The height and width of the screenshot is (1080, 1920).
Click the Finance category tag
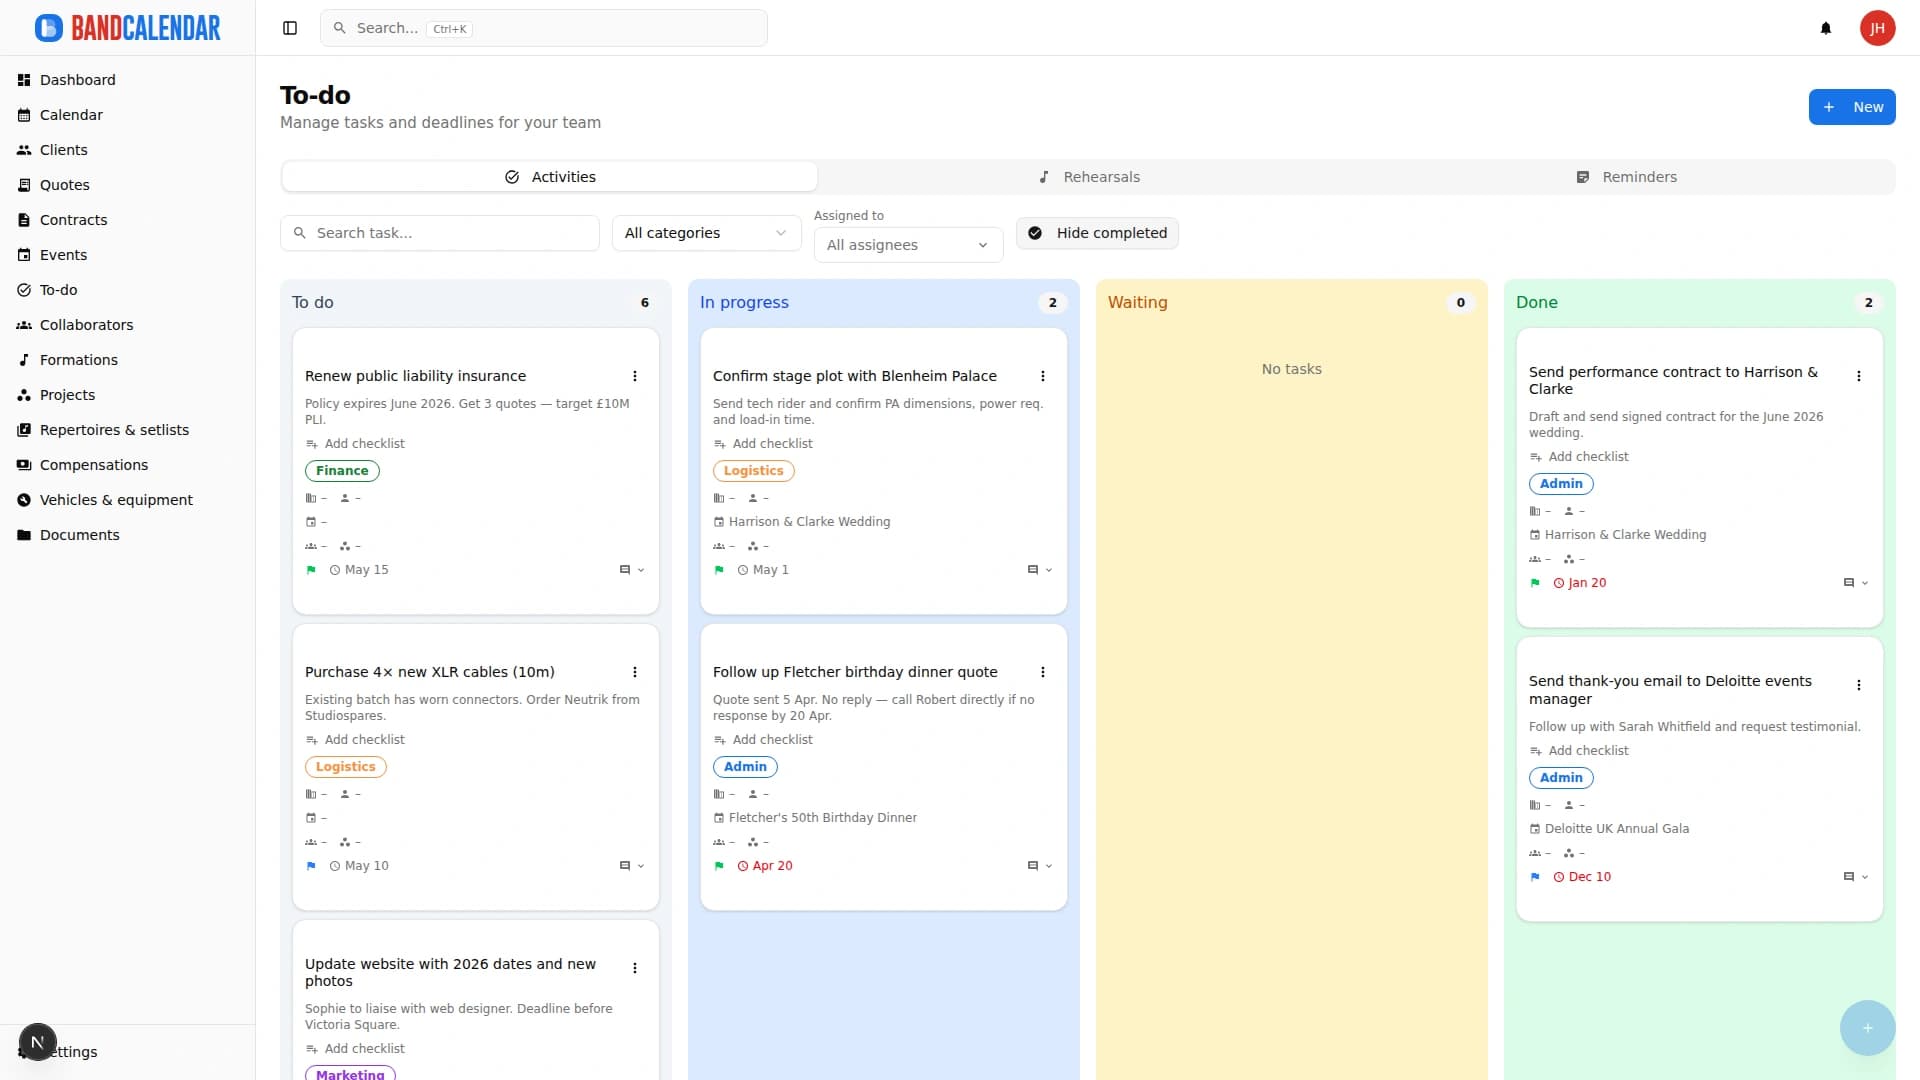point(342,471)
